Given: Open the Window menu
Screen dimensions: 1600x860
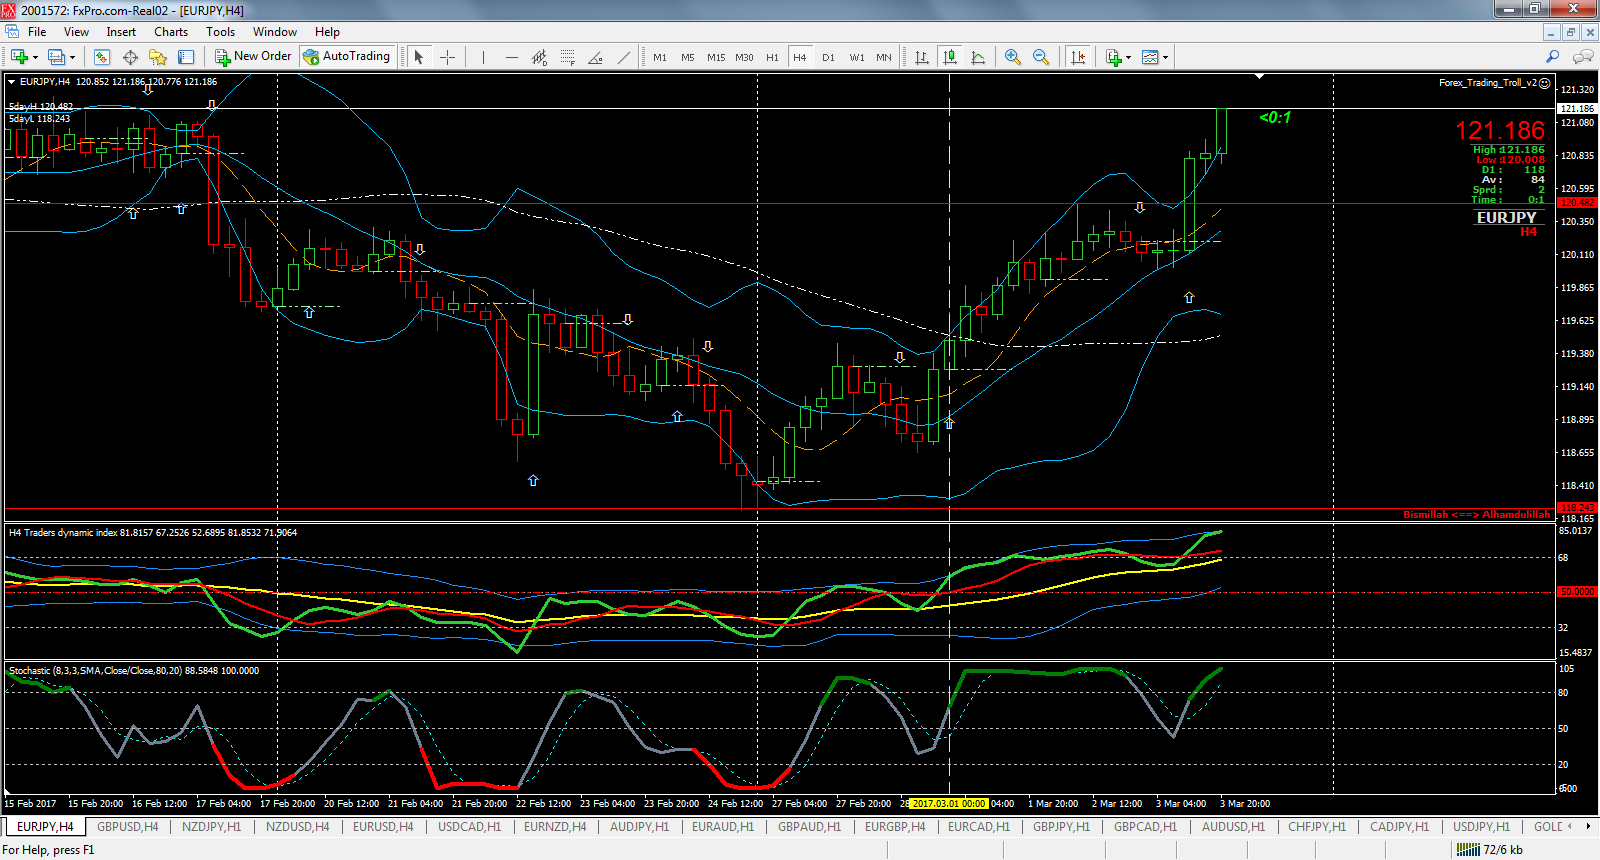Looking at the screenshot, I should tap(275, 32).
